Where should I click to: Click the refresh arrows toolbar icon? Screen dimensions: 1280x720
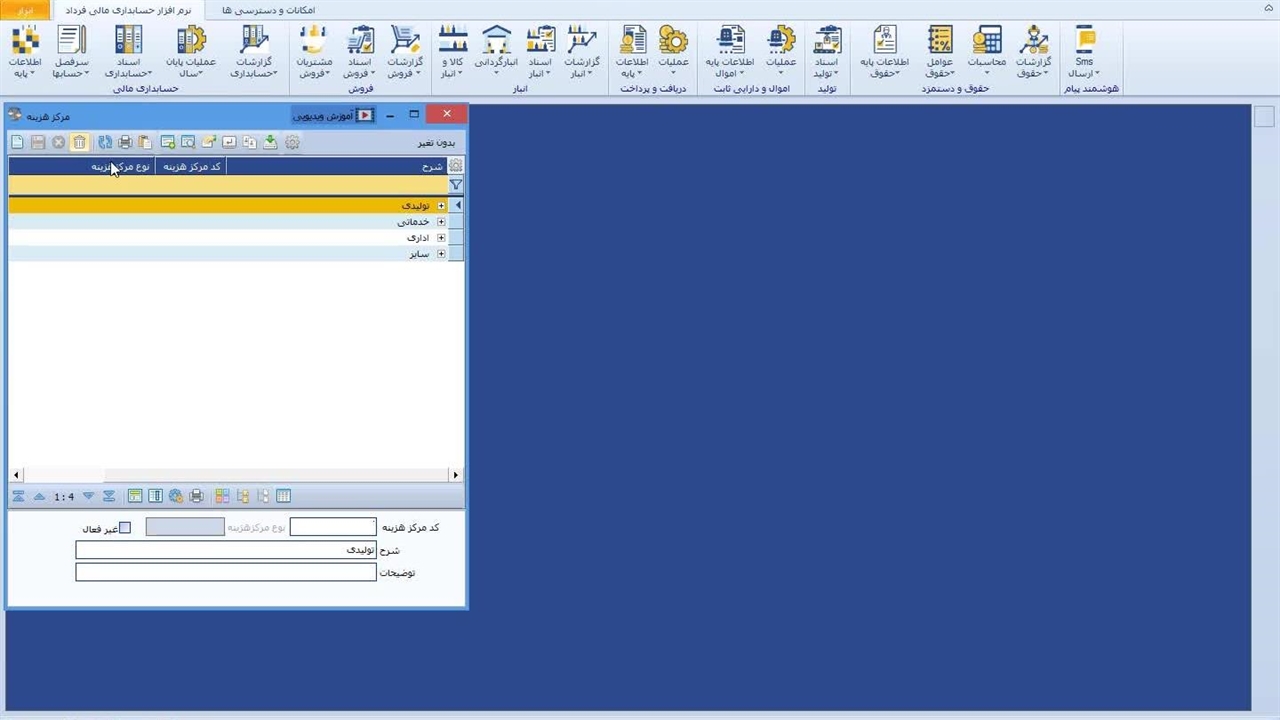(105, 143)
